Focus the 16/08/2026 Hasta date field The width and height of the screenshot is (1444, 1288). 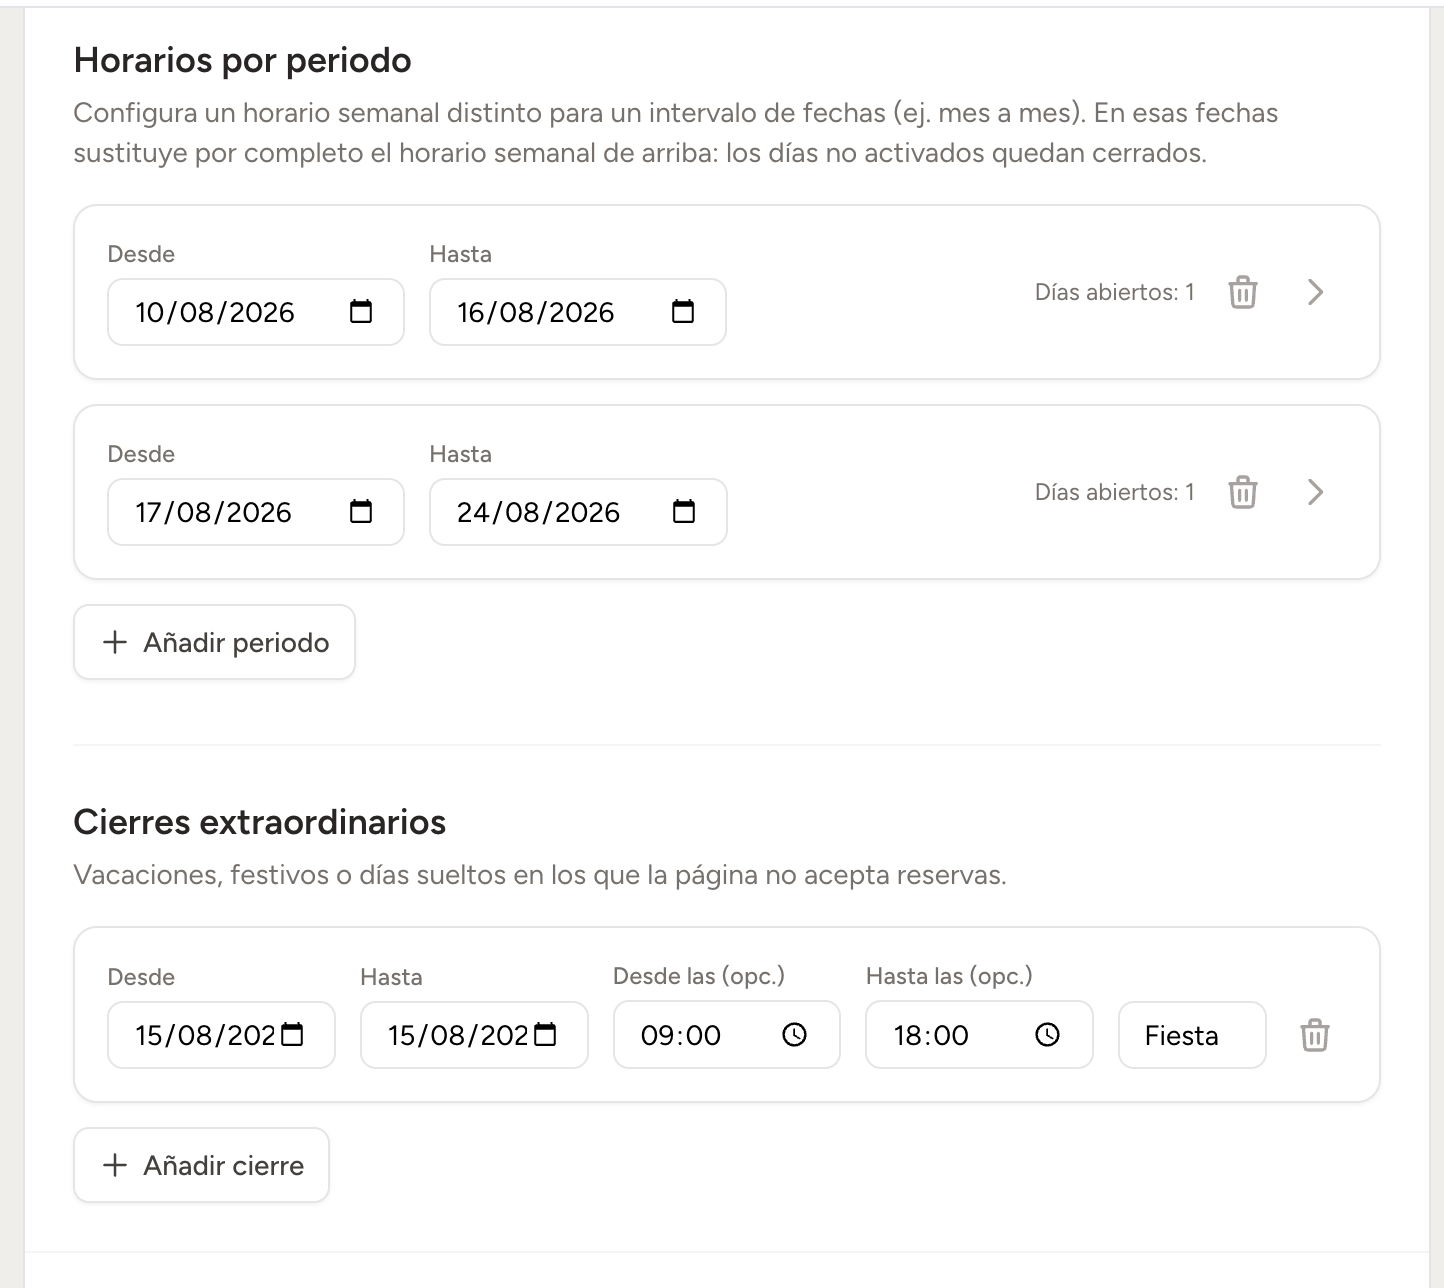(578, 312)
